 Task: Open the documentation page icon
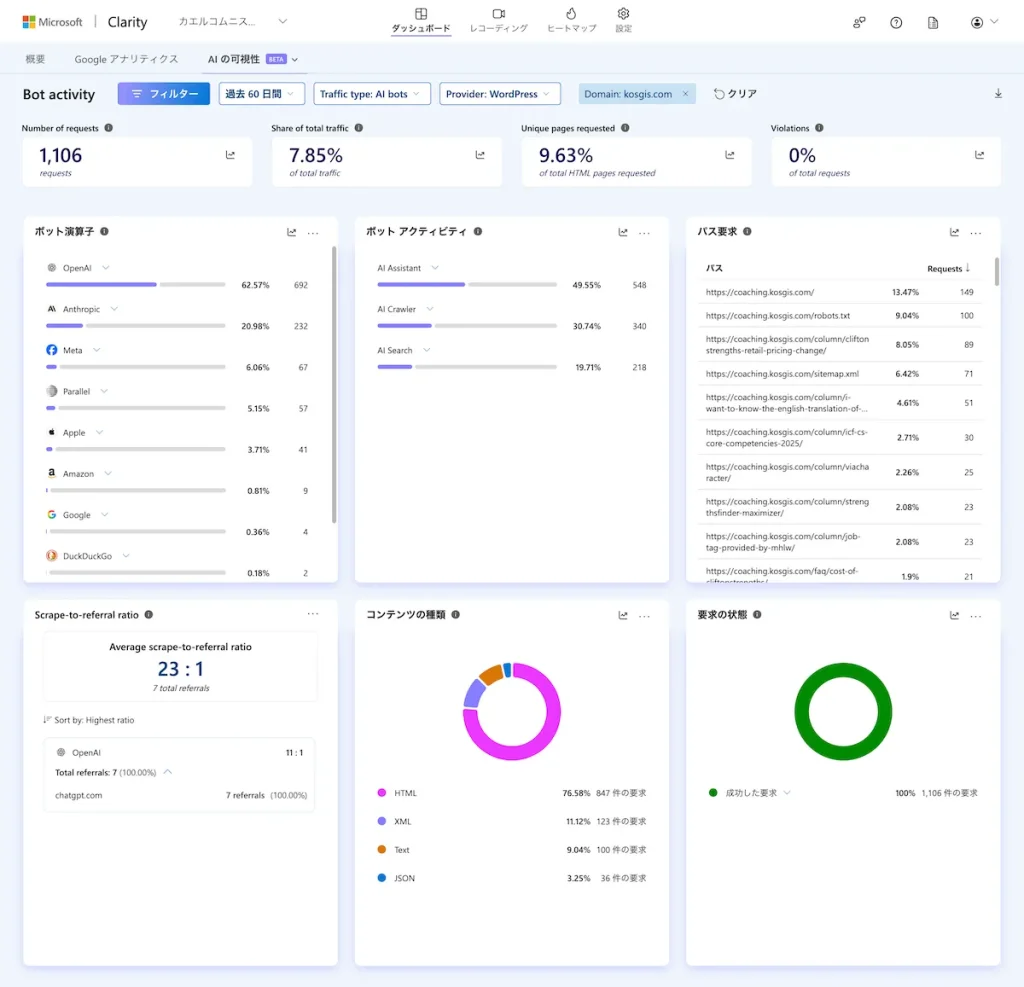[x=933, y=22]
